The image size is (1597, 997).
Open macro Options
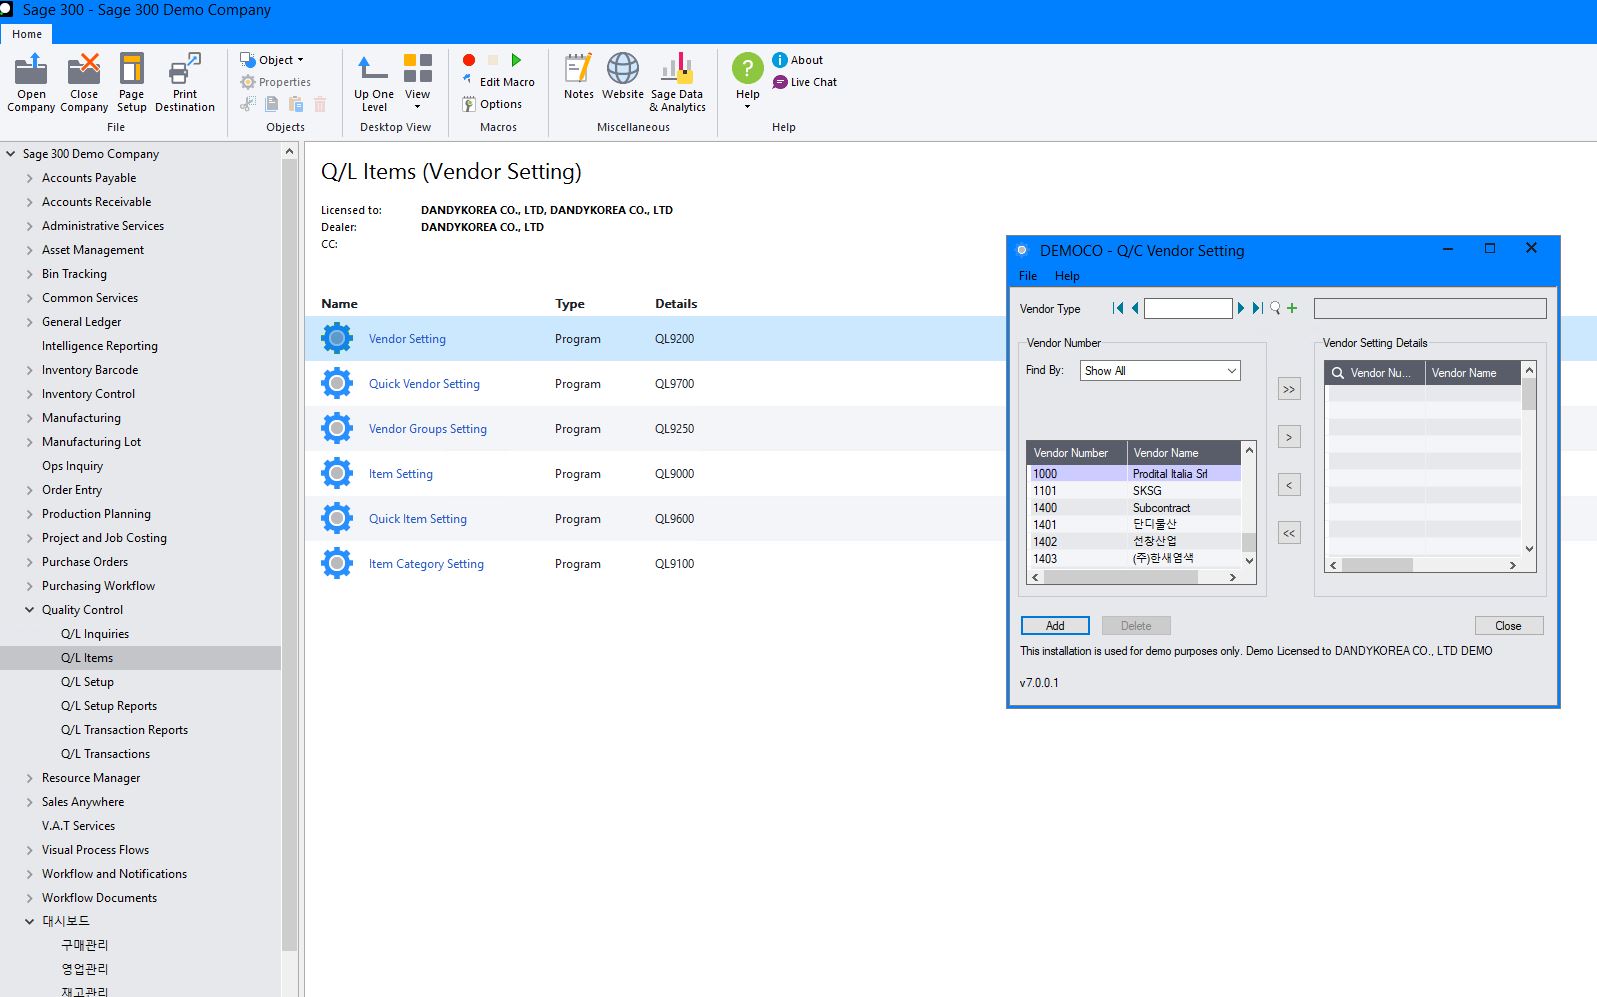(492, 104)
